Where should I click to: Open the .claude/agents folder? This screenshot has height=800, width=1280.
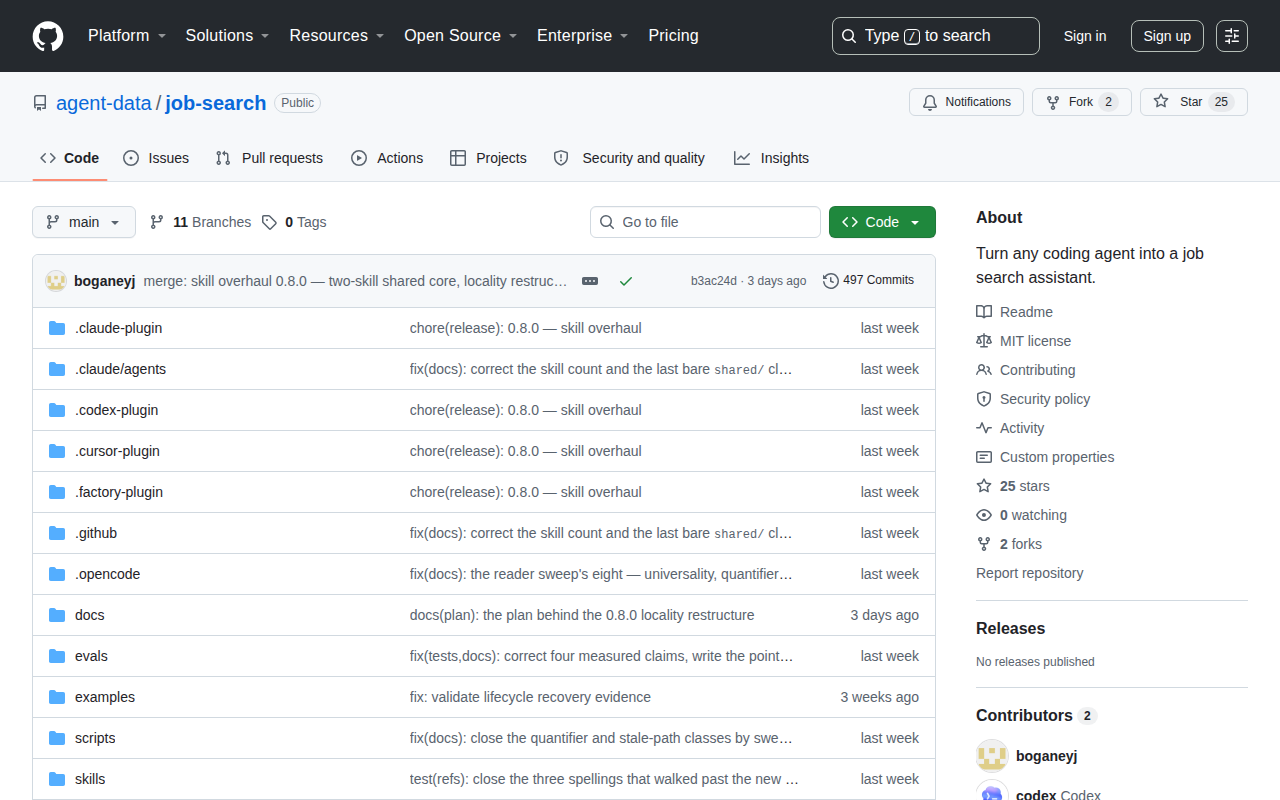coord(120,369)
